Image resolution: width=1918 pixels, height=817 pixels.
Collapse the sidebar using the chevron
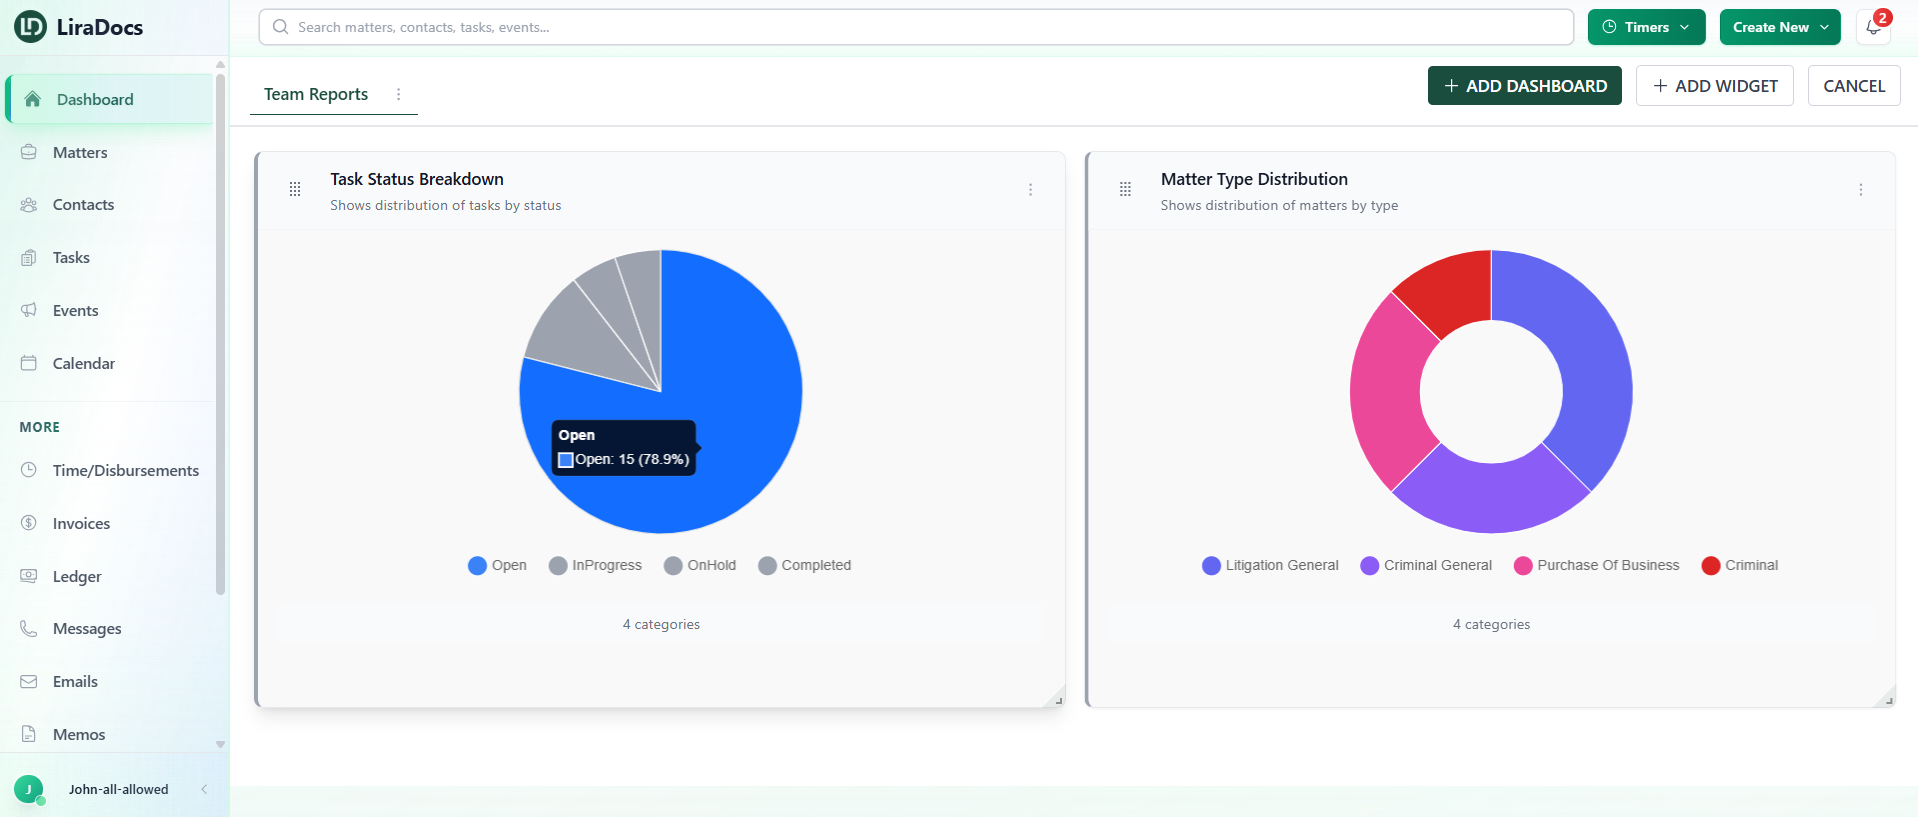204,789
